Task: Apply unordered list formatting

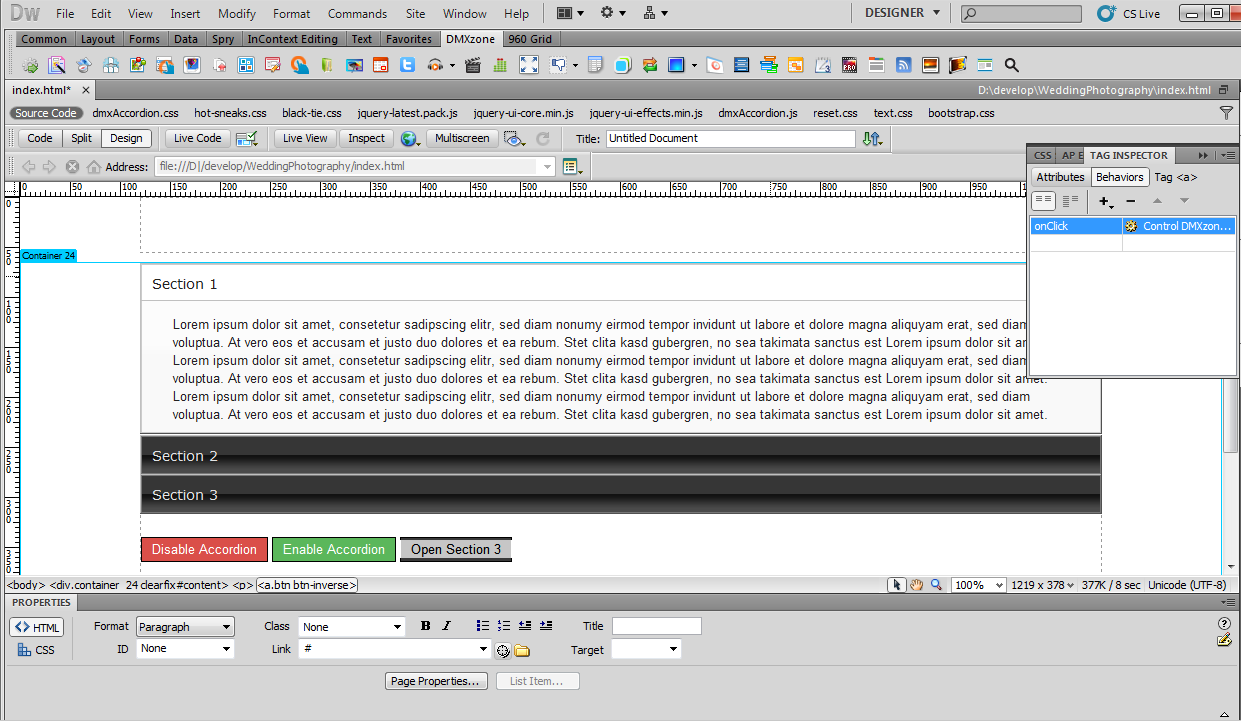Action: tap(483, 626)
